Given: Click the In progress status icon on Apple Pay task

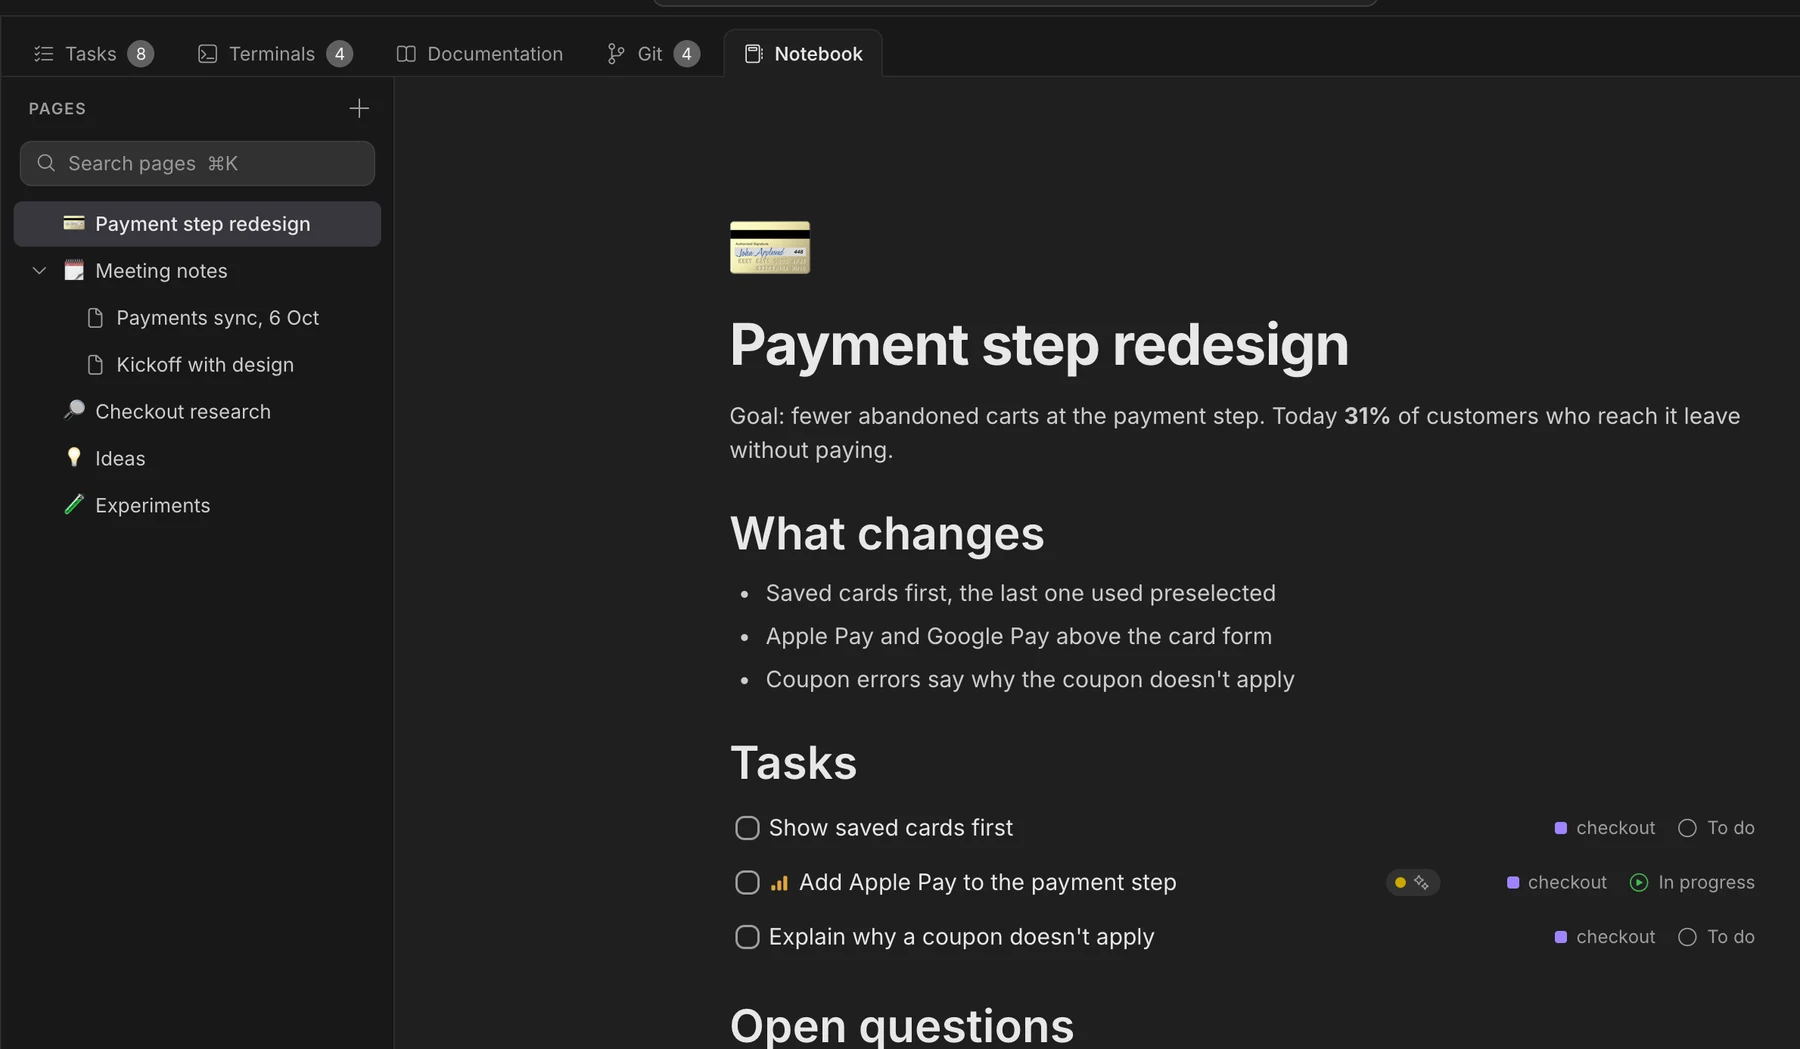Looking at the screenshot, I should (x=1638, y=882).
